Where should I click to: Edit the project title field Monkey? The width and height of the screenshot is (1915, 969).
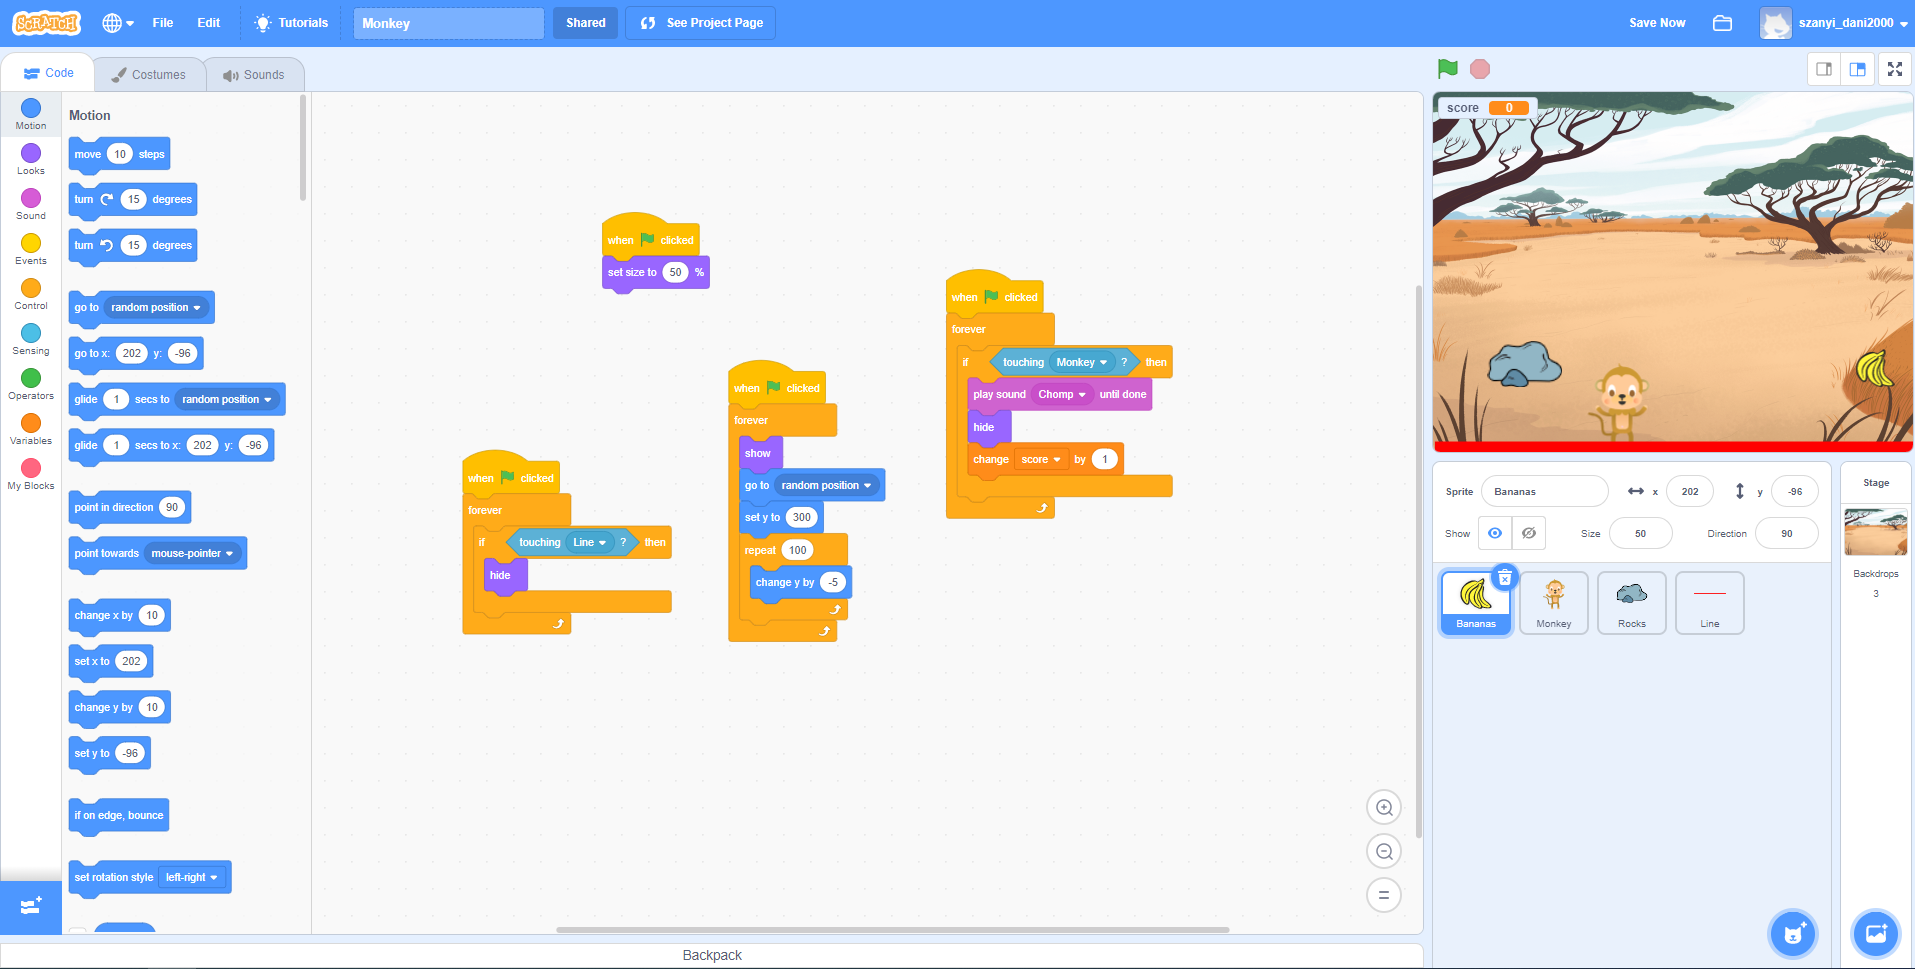449,23
